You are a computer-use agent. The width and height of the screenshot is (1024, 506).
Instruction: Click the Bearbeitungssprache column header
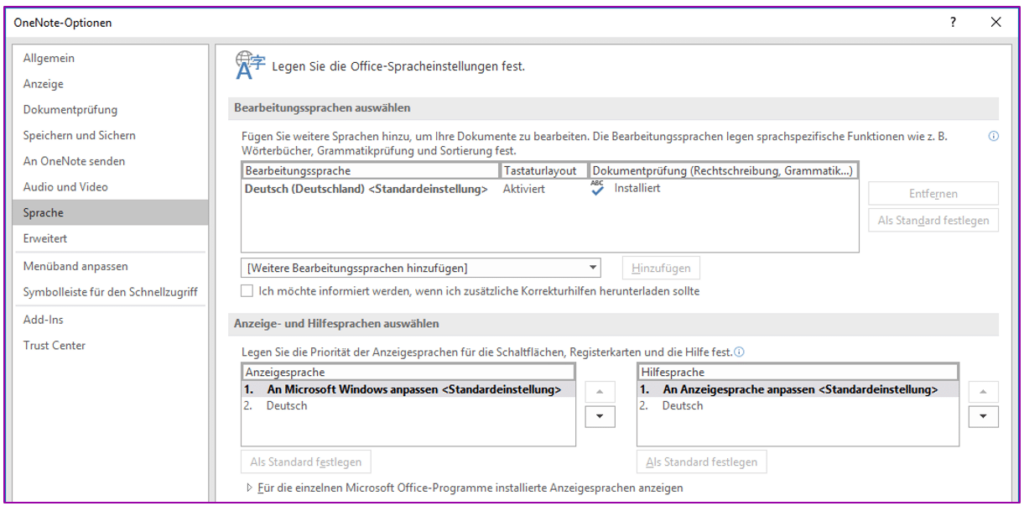click(x=370, y=170)
